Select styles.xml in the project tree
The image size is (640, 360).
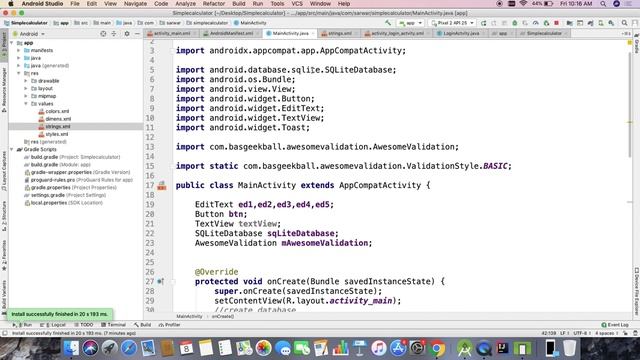(53, 134)
